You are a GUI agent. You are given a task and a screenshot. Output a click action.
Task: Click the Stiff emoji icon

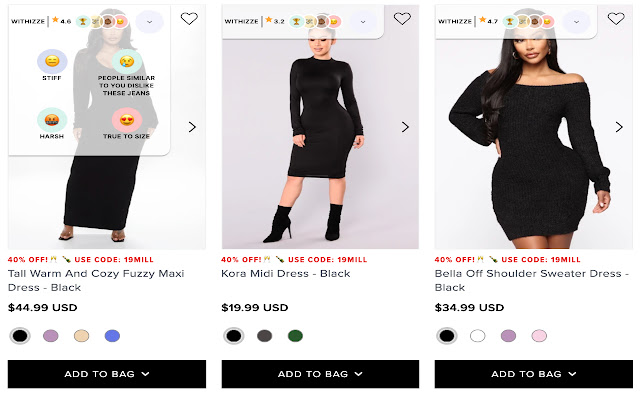click(51, 62)
